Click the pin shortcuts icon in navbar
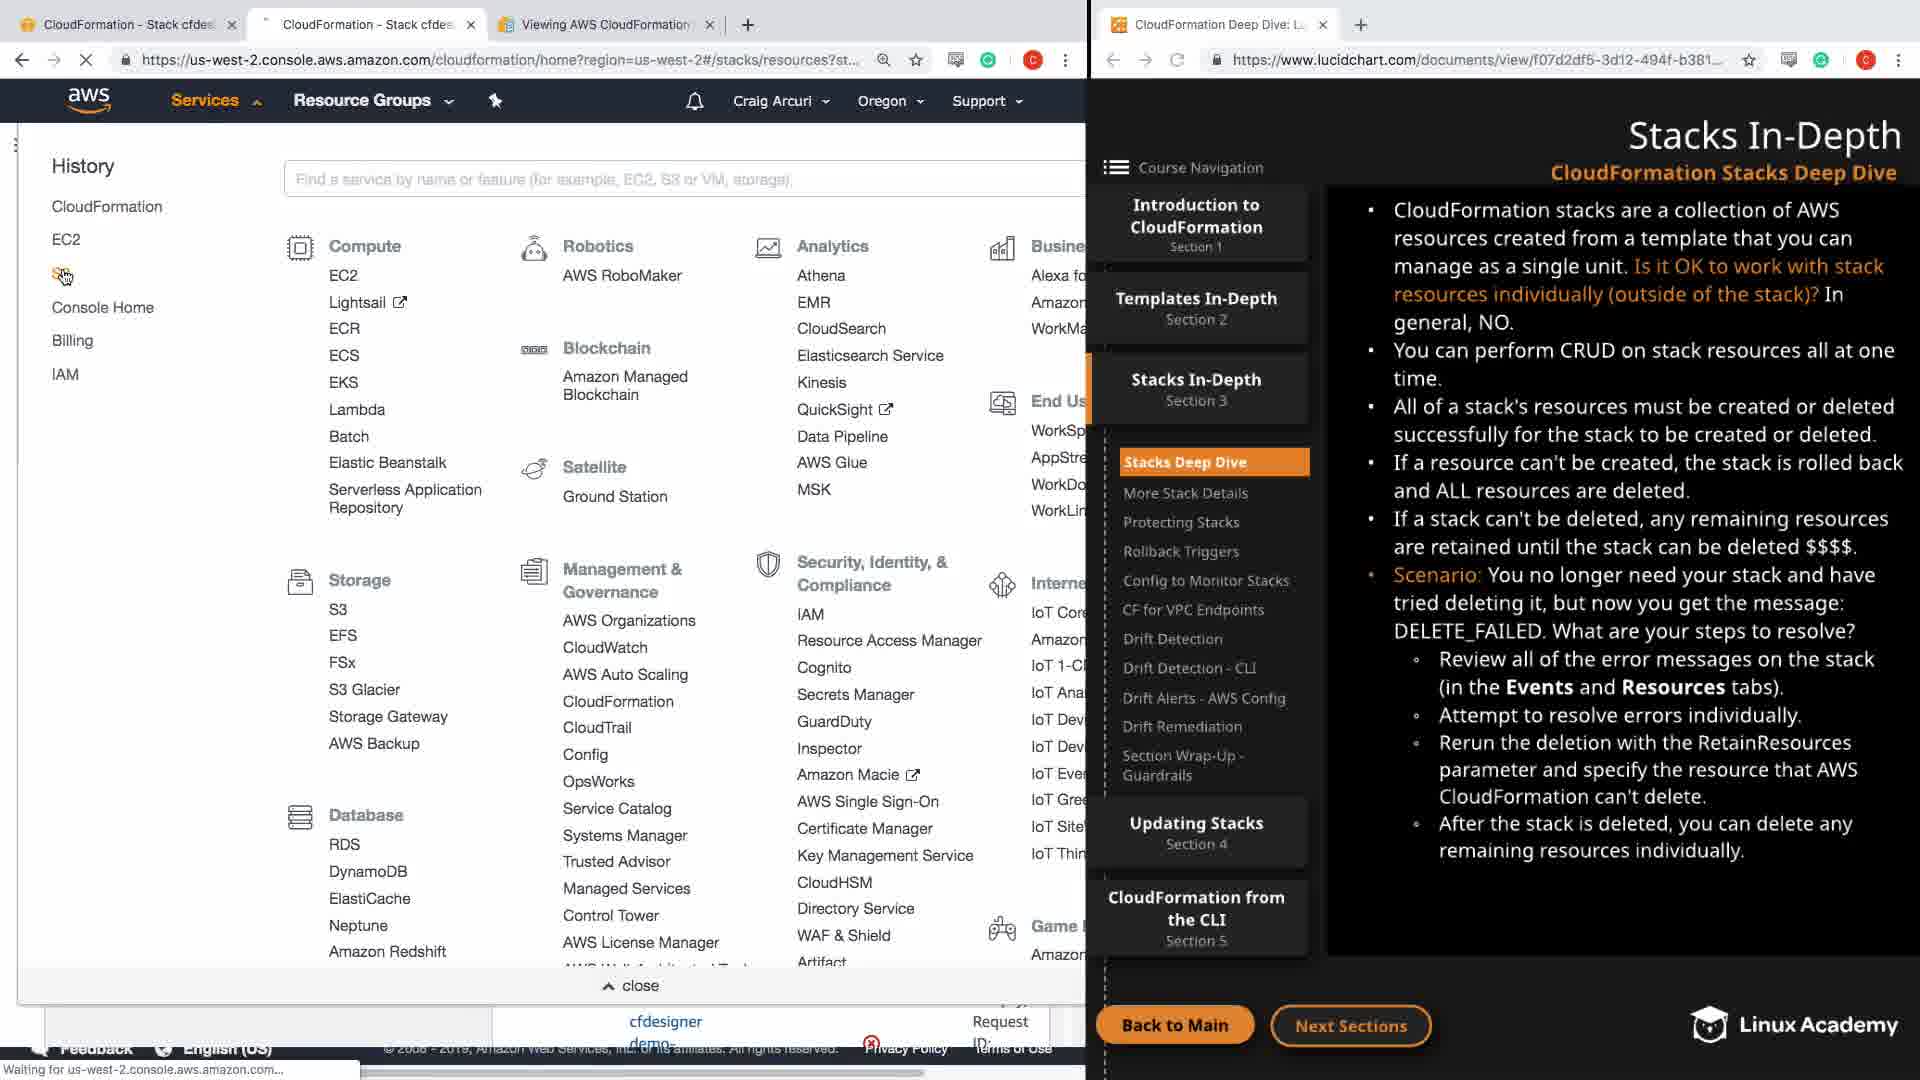1920x1080 pixels. (x=495, y=100)
